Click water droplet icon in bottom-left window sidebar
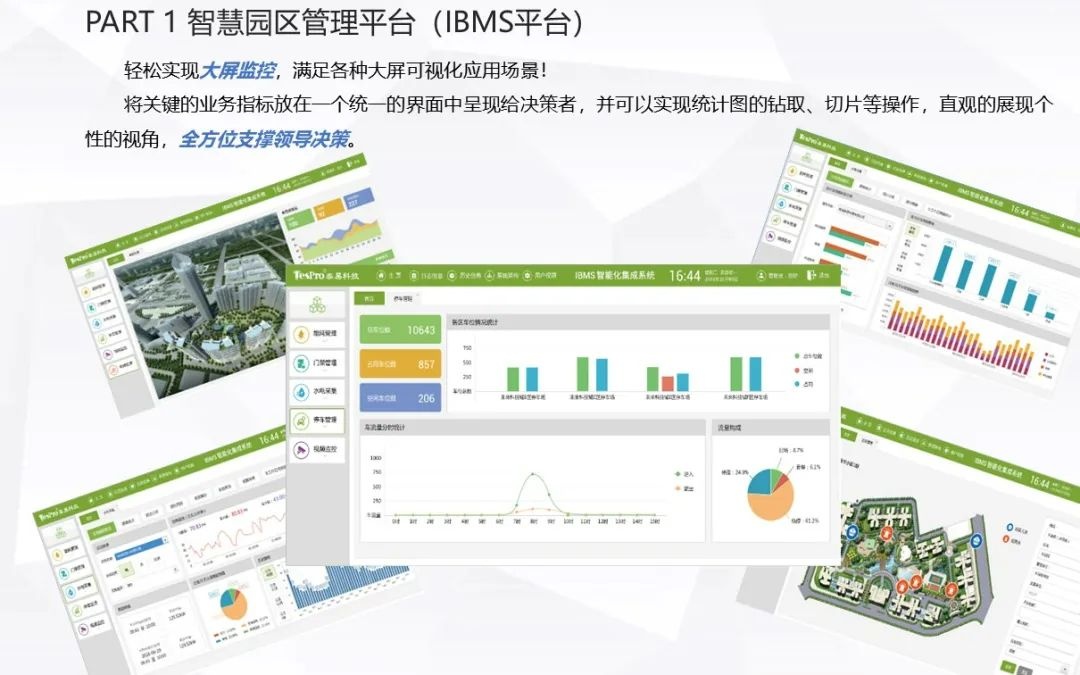 [x=71, y=592]
